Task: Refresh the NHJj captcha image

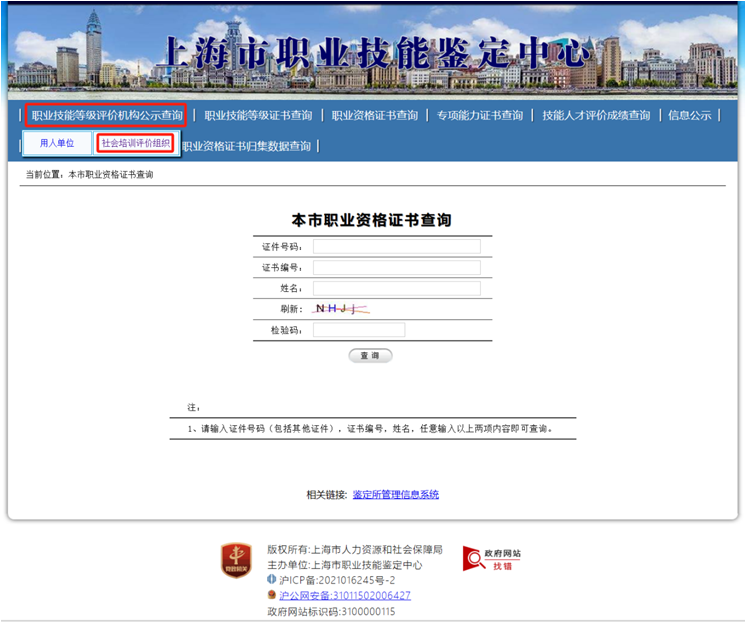Action: point(342,309)
